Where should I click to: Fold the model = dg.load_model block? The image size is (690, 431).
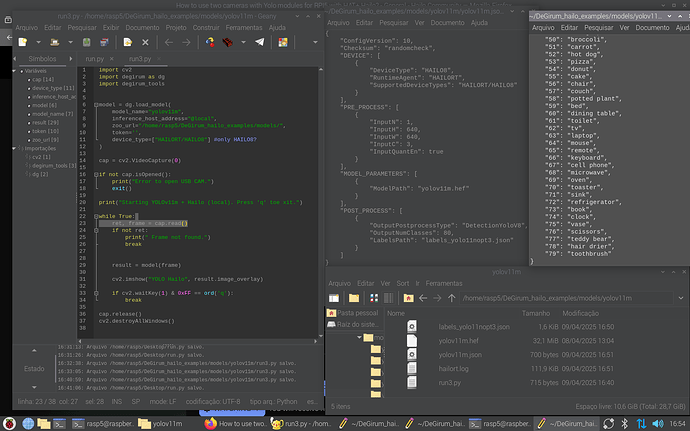tap(96, 103)
